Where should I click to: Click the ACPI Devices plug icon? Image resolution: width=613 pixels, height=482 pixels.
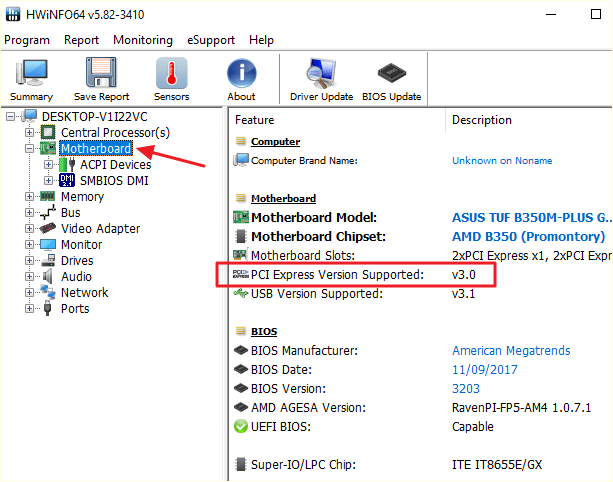pos(67,165)
